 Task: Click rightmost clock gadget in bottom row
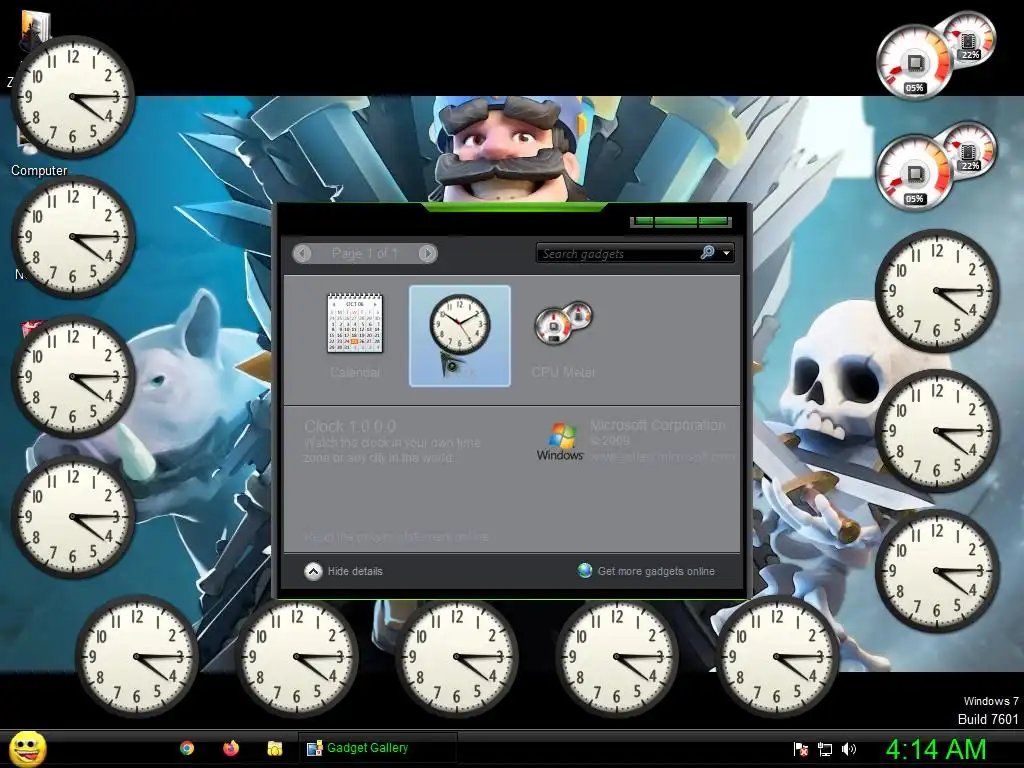[x=776, y=657]
